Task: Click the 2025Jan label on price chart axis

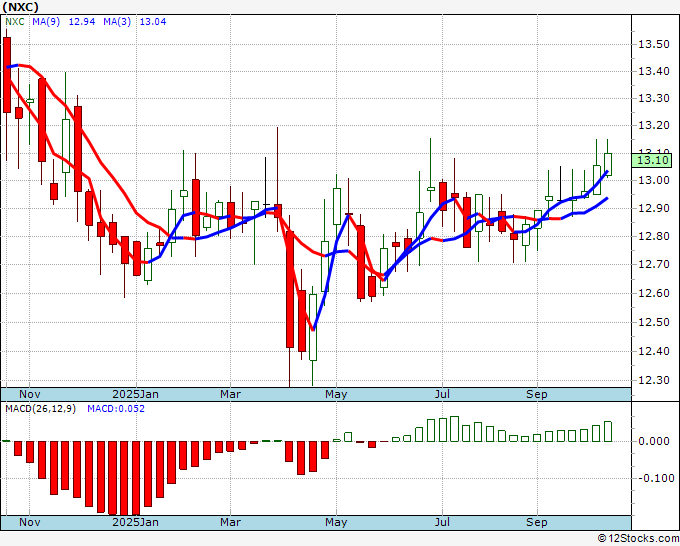Action: (x=135, y=394)
